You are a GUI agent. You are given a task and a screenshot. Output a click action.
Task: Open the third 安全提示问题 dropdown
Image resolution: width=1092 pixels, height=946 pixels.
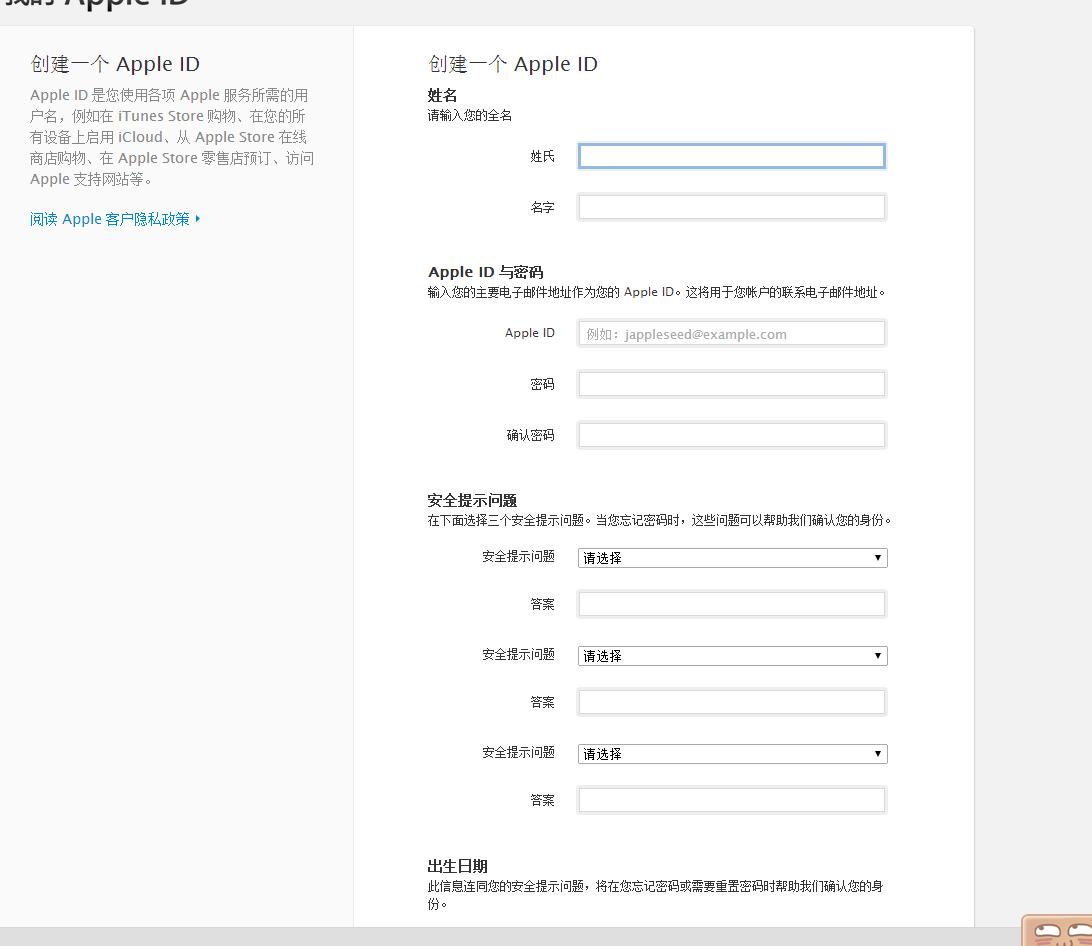(733, 754)
